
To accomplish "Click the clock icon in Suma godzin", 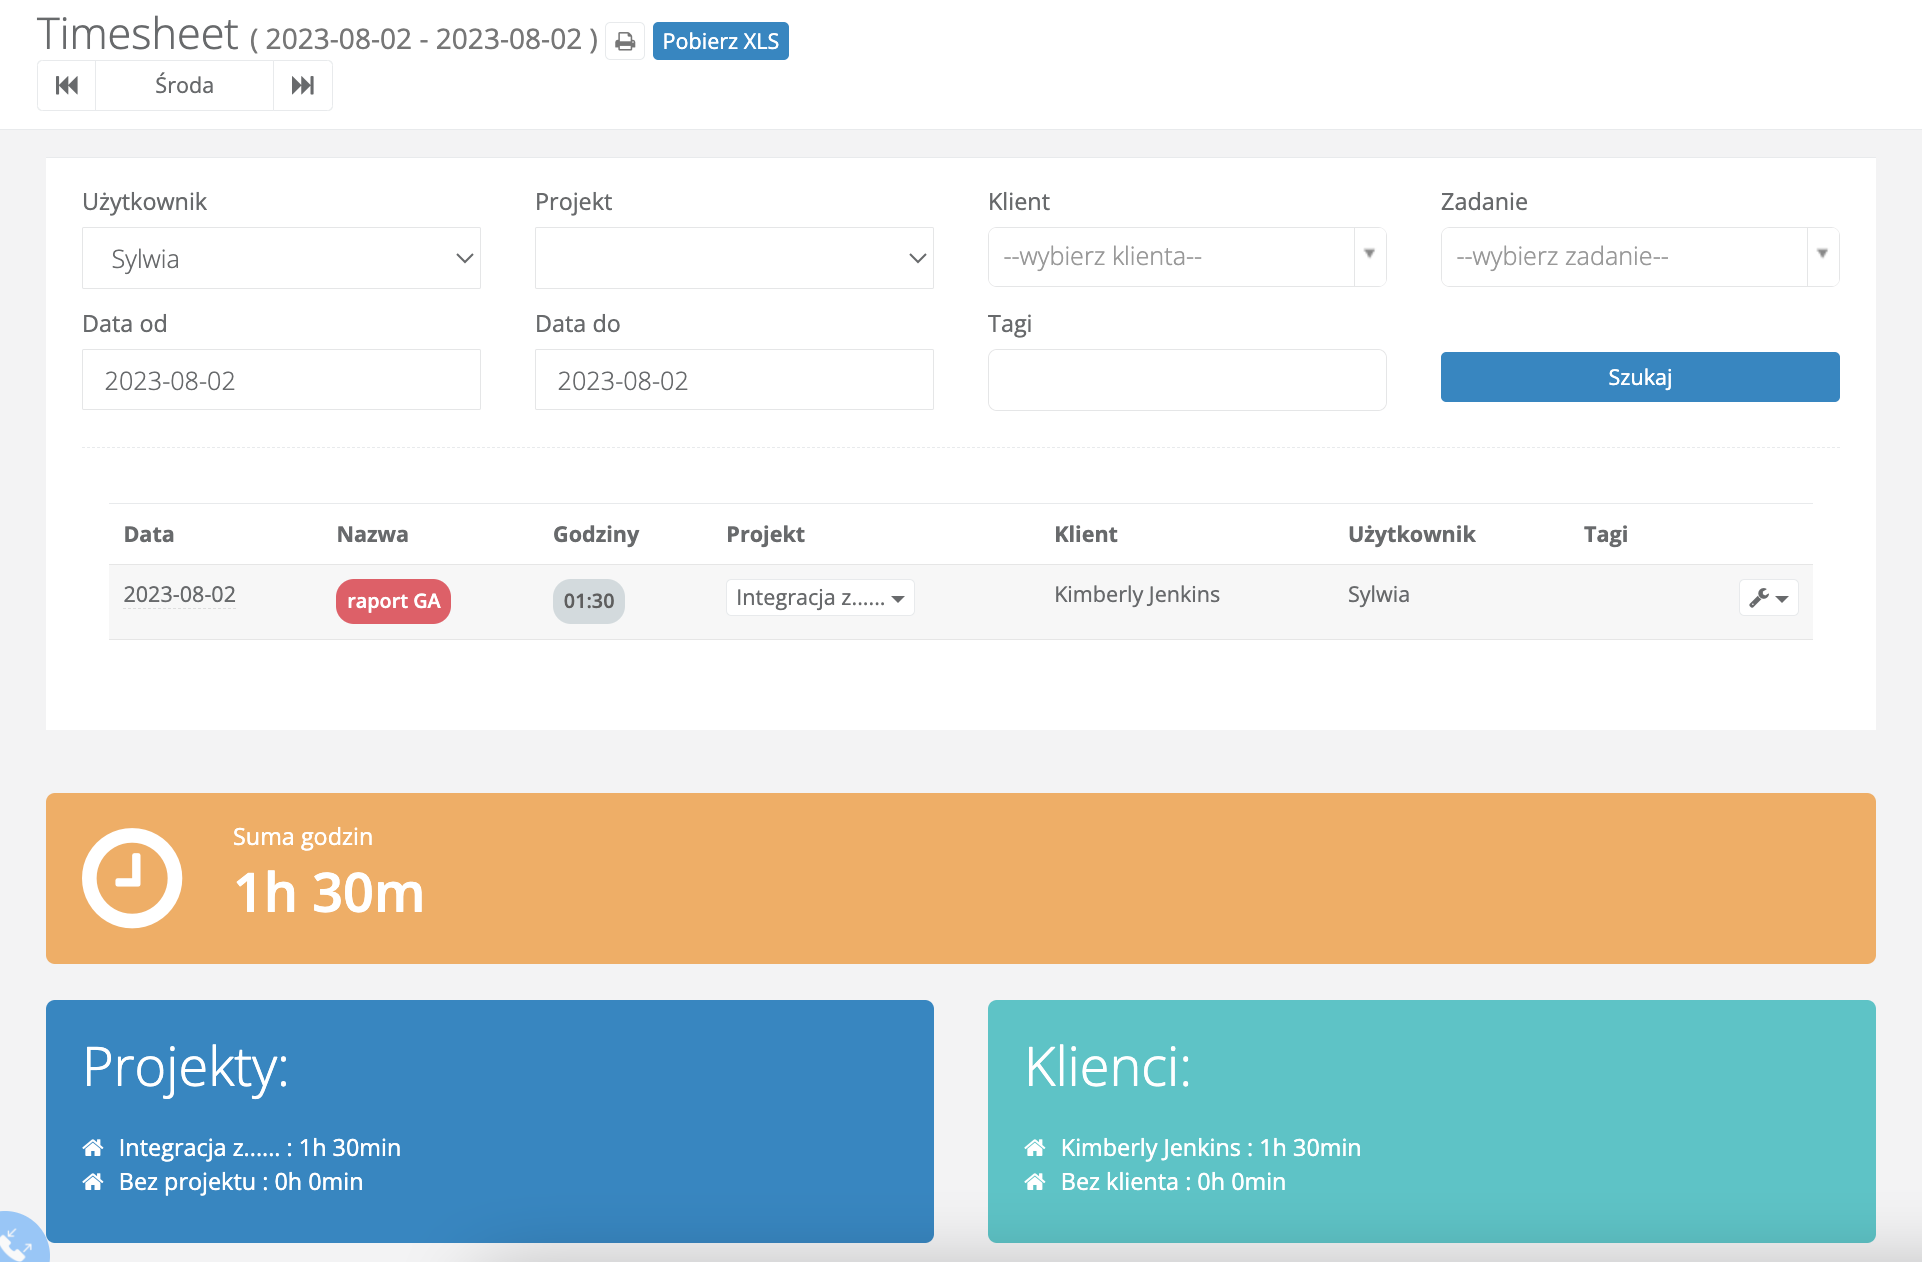I will coord(132,878).
